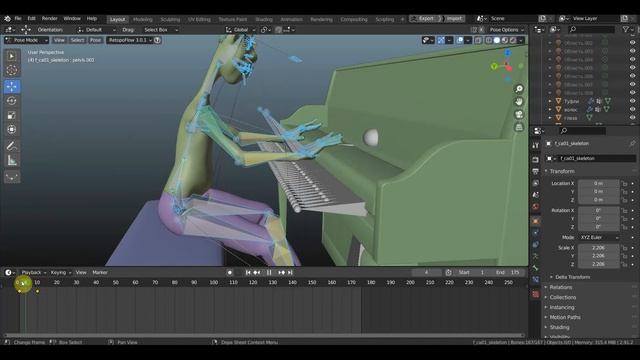Activate the Move tool
The height and width of the screenshot is (360, 640).
(x=12, y=87)
